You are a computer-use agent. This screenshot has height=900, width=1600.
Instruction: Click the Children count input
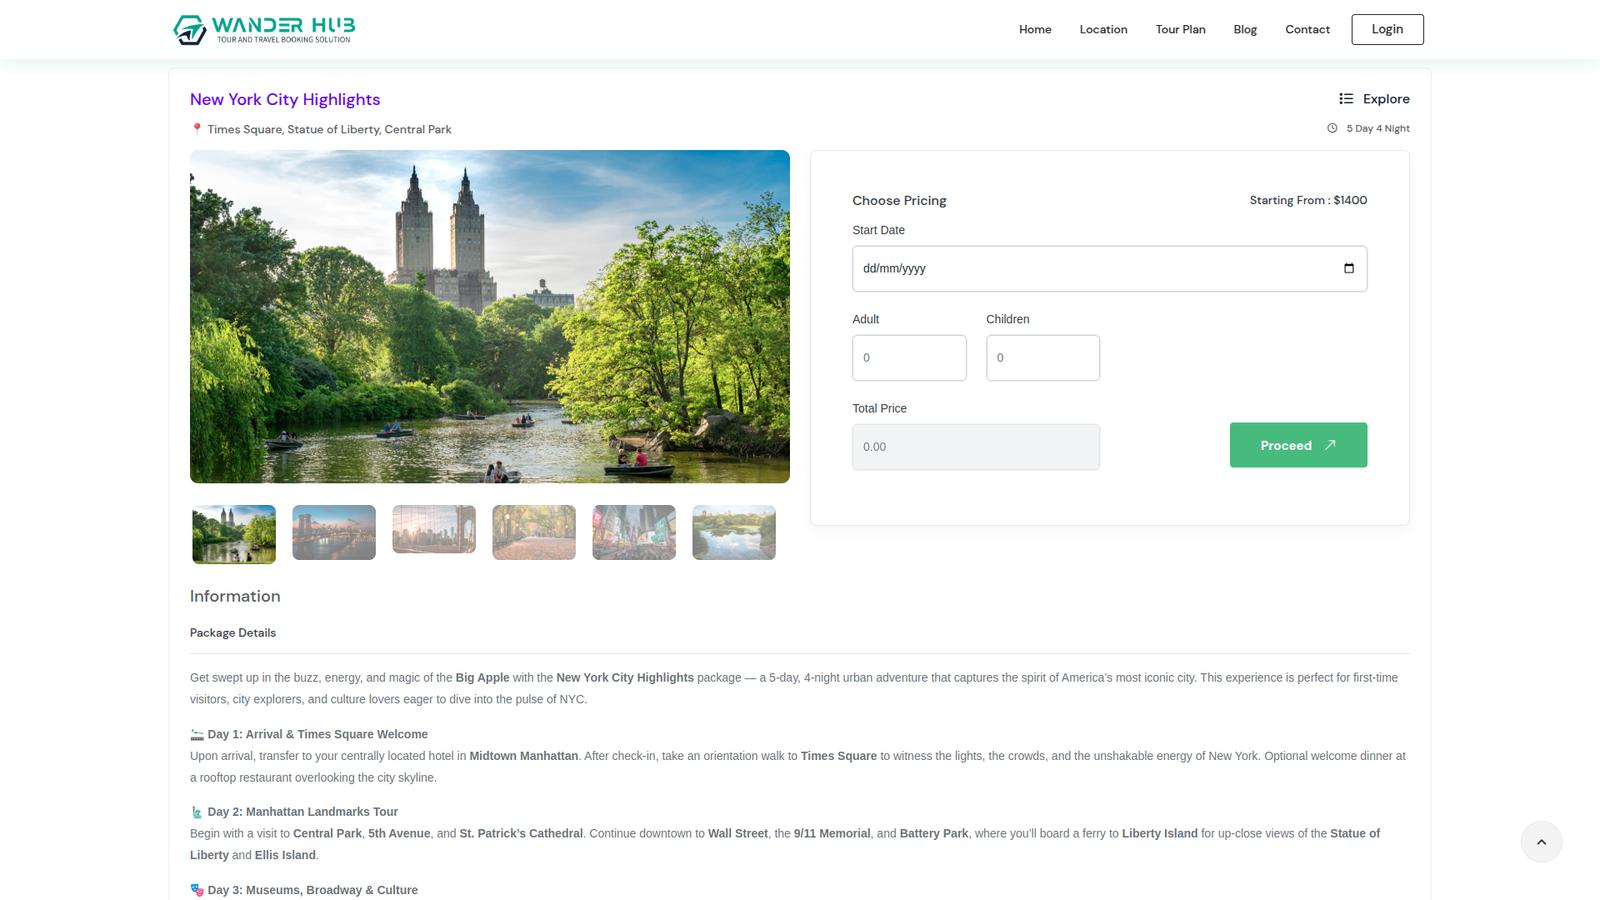click(x=1042, y=358)
